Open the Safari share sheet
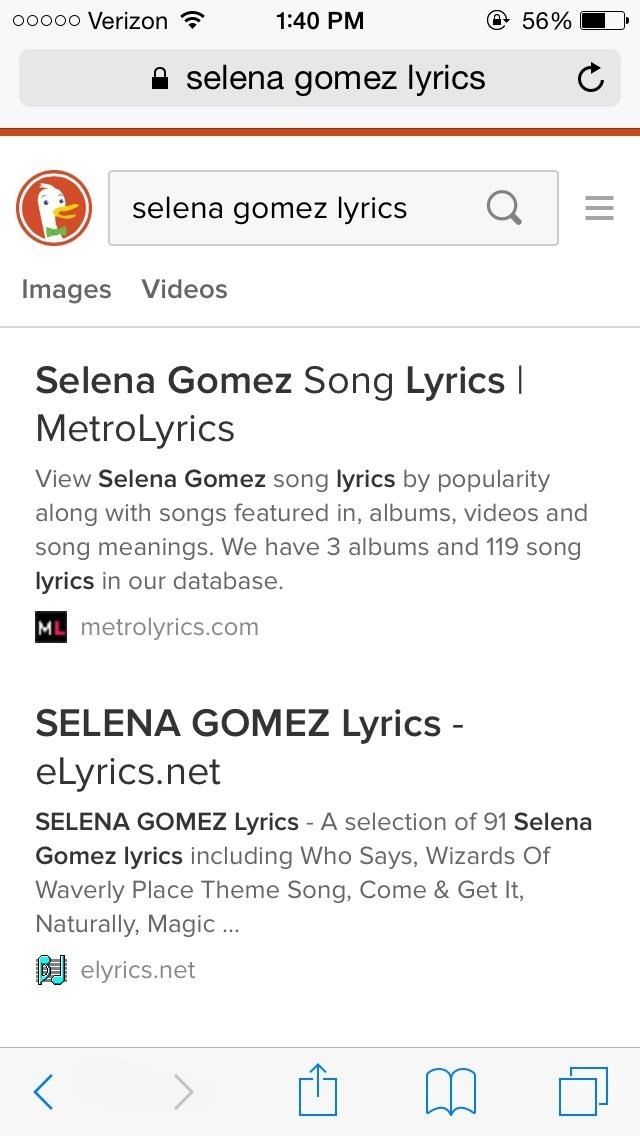Image resolution: width=640 pixels, height=1136 pixels. pos(318,1089)
